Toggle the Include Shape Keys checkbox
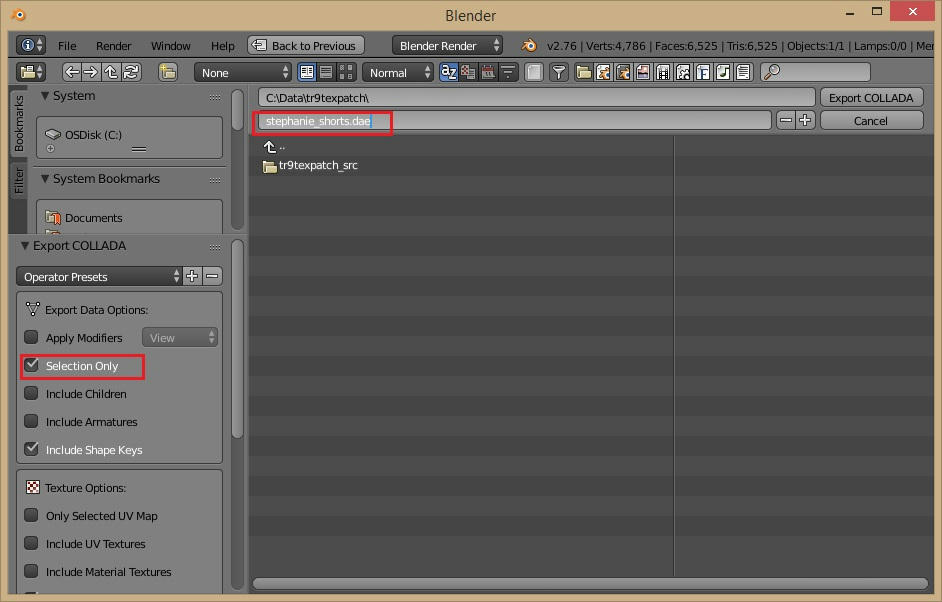Image resolution: width=942 pixels, height=602 pixels. pyautogui.click(x=31, y=449)
